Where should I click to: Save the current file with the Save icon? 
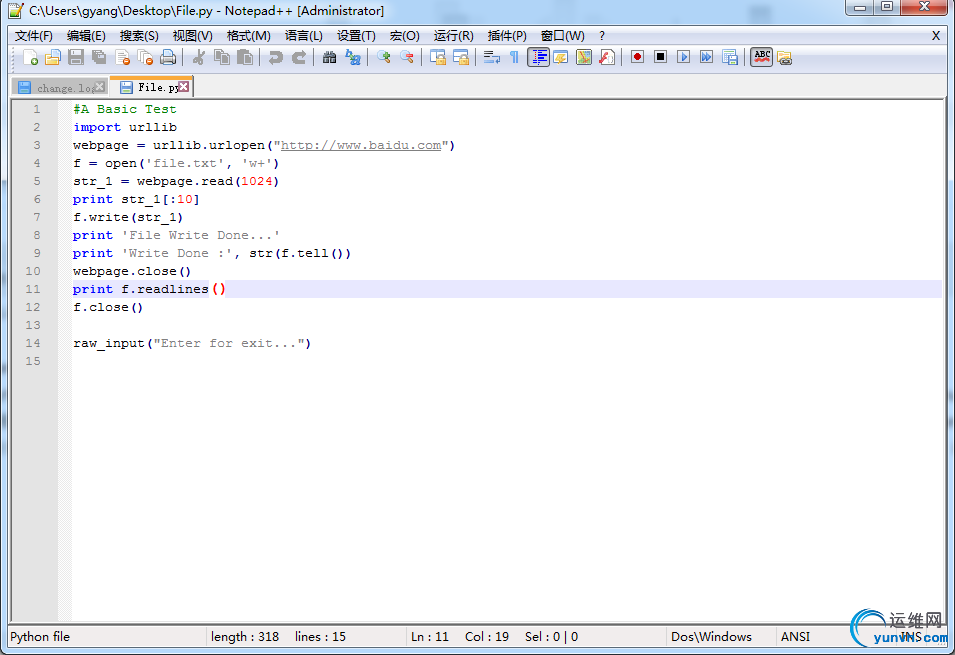[x=76, y=58]
